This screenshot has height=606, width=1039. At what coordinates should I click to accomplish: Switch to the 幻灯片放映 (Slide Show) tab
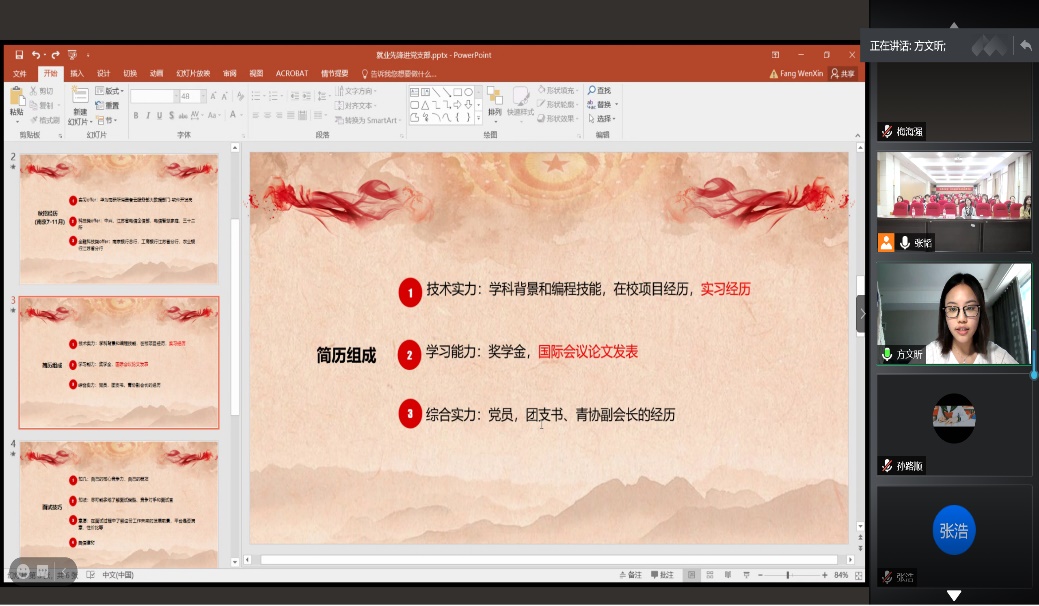(x=193, y=74)
